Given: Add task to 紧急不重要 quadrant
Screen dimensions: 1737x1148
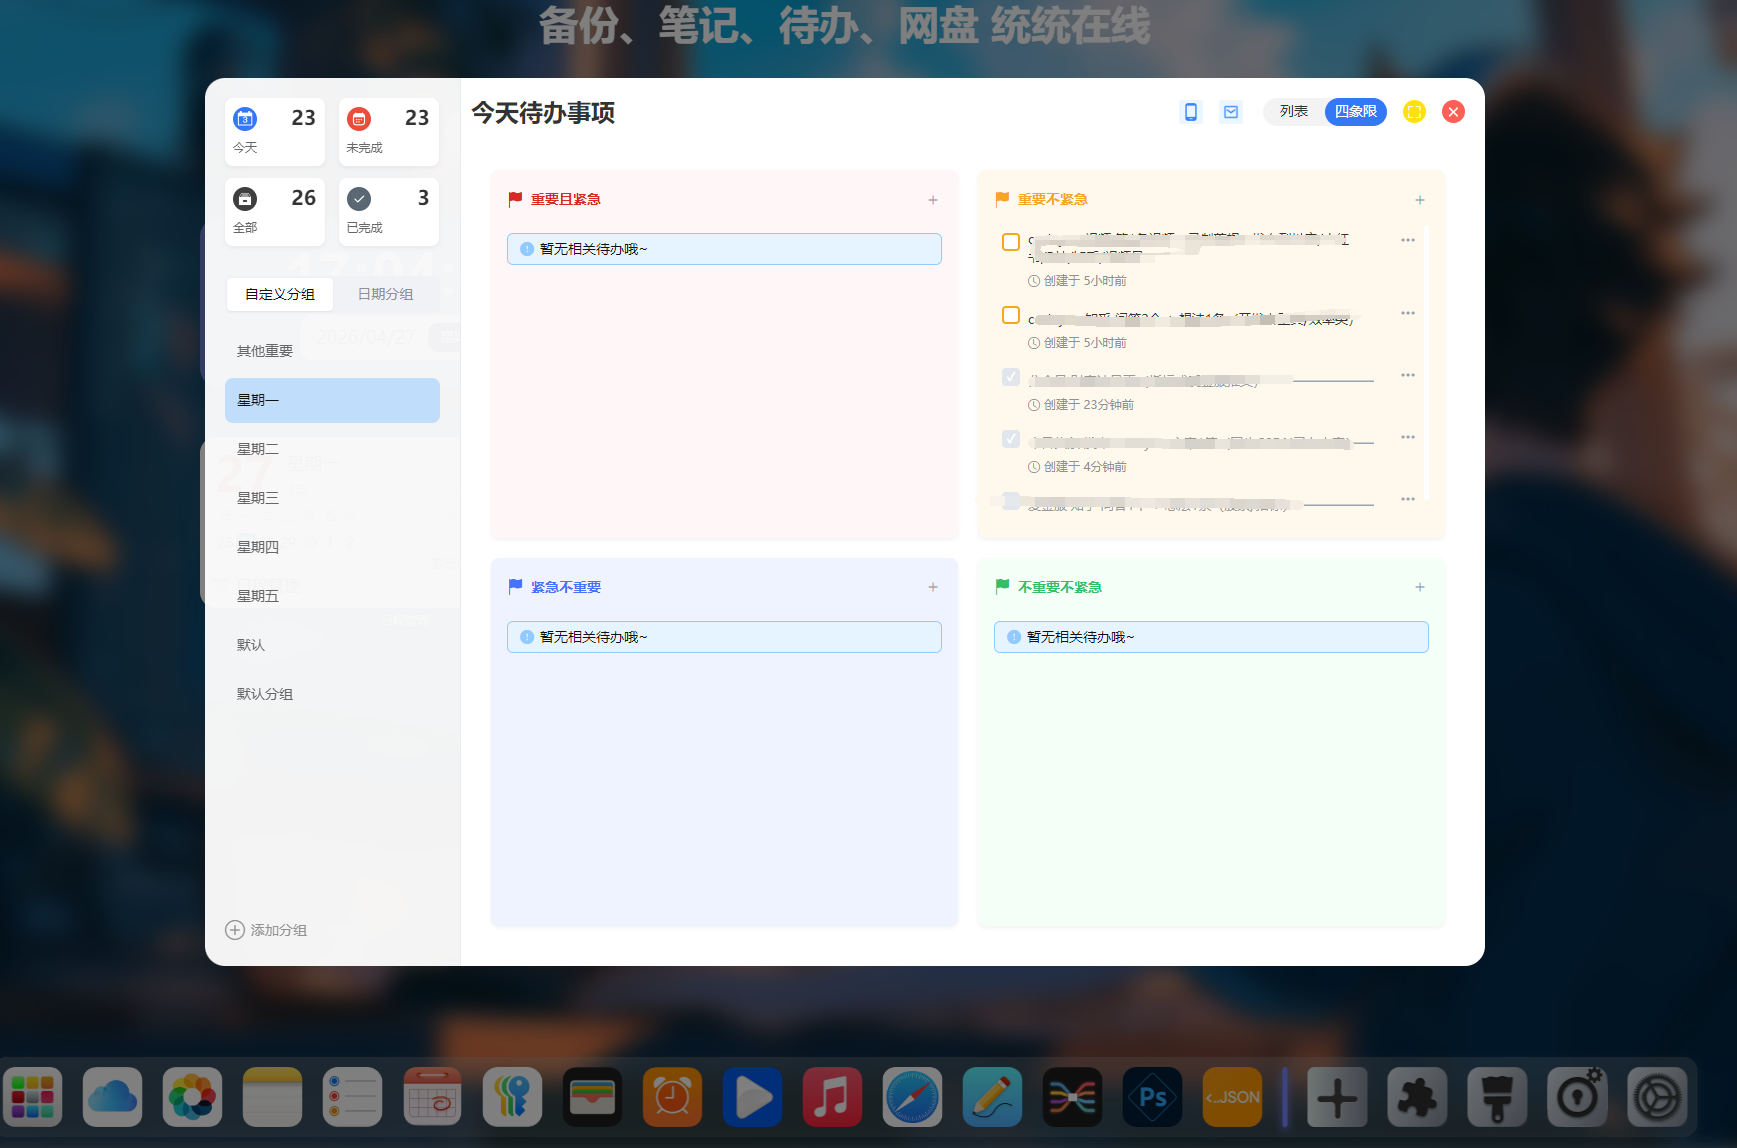Looking at the screenshot, I should click(933, 587).
